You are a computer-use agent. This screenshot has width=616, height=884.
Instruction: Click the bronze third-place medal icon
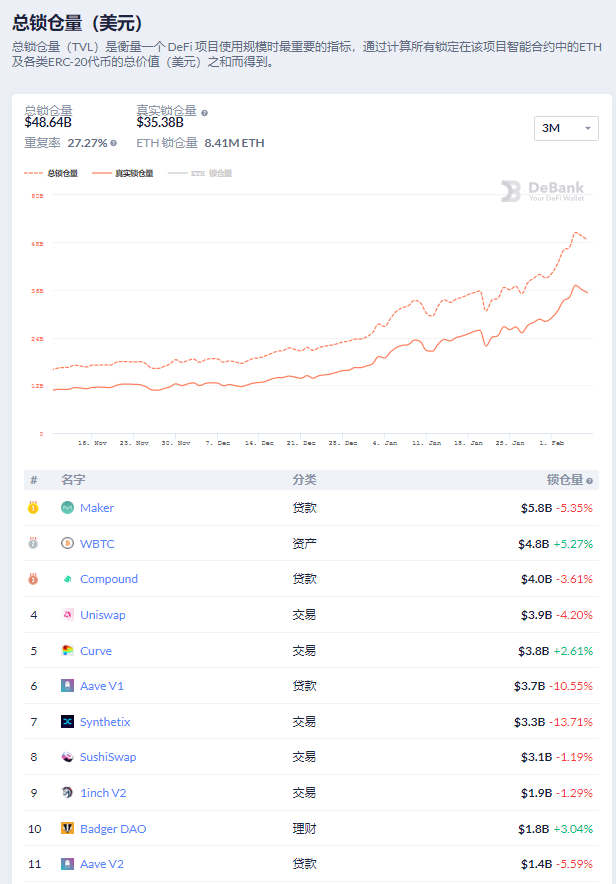tap(33, 579)
